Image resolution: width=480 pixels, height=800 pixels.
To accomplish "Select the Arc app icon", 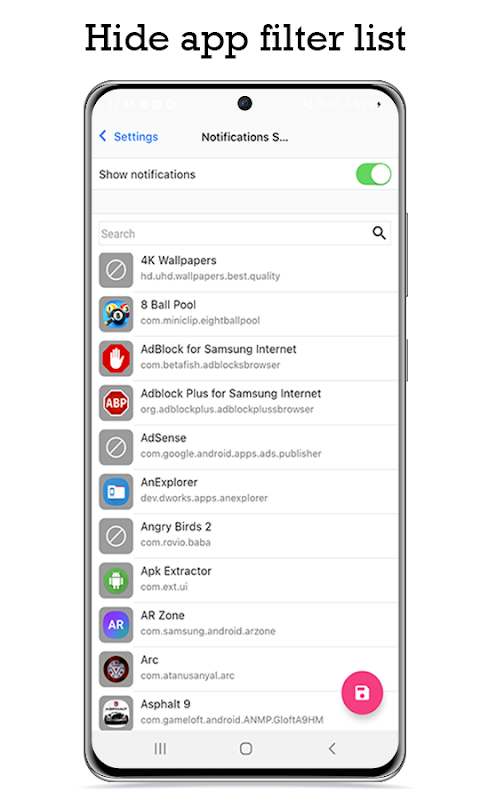I will pos(116,669).
